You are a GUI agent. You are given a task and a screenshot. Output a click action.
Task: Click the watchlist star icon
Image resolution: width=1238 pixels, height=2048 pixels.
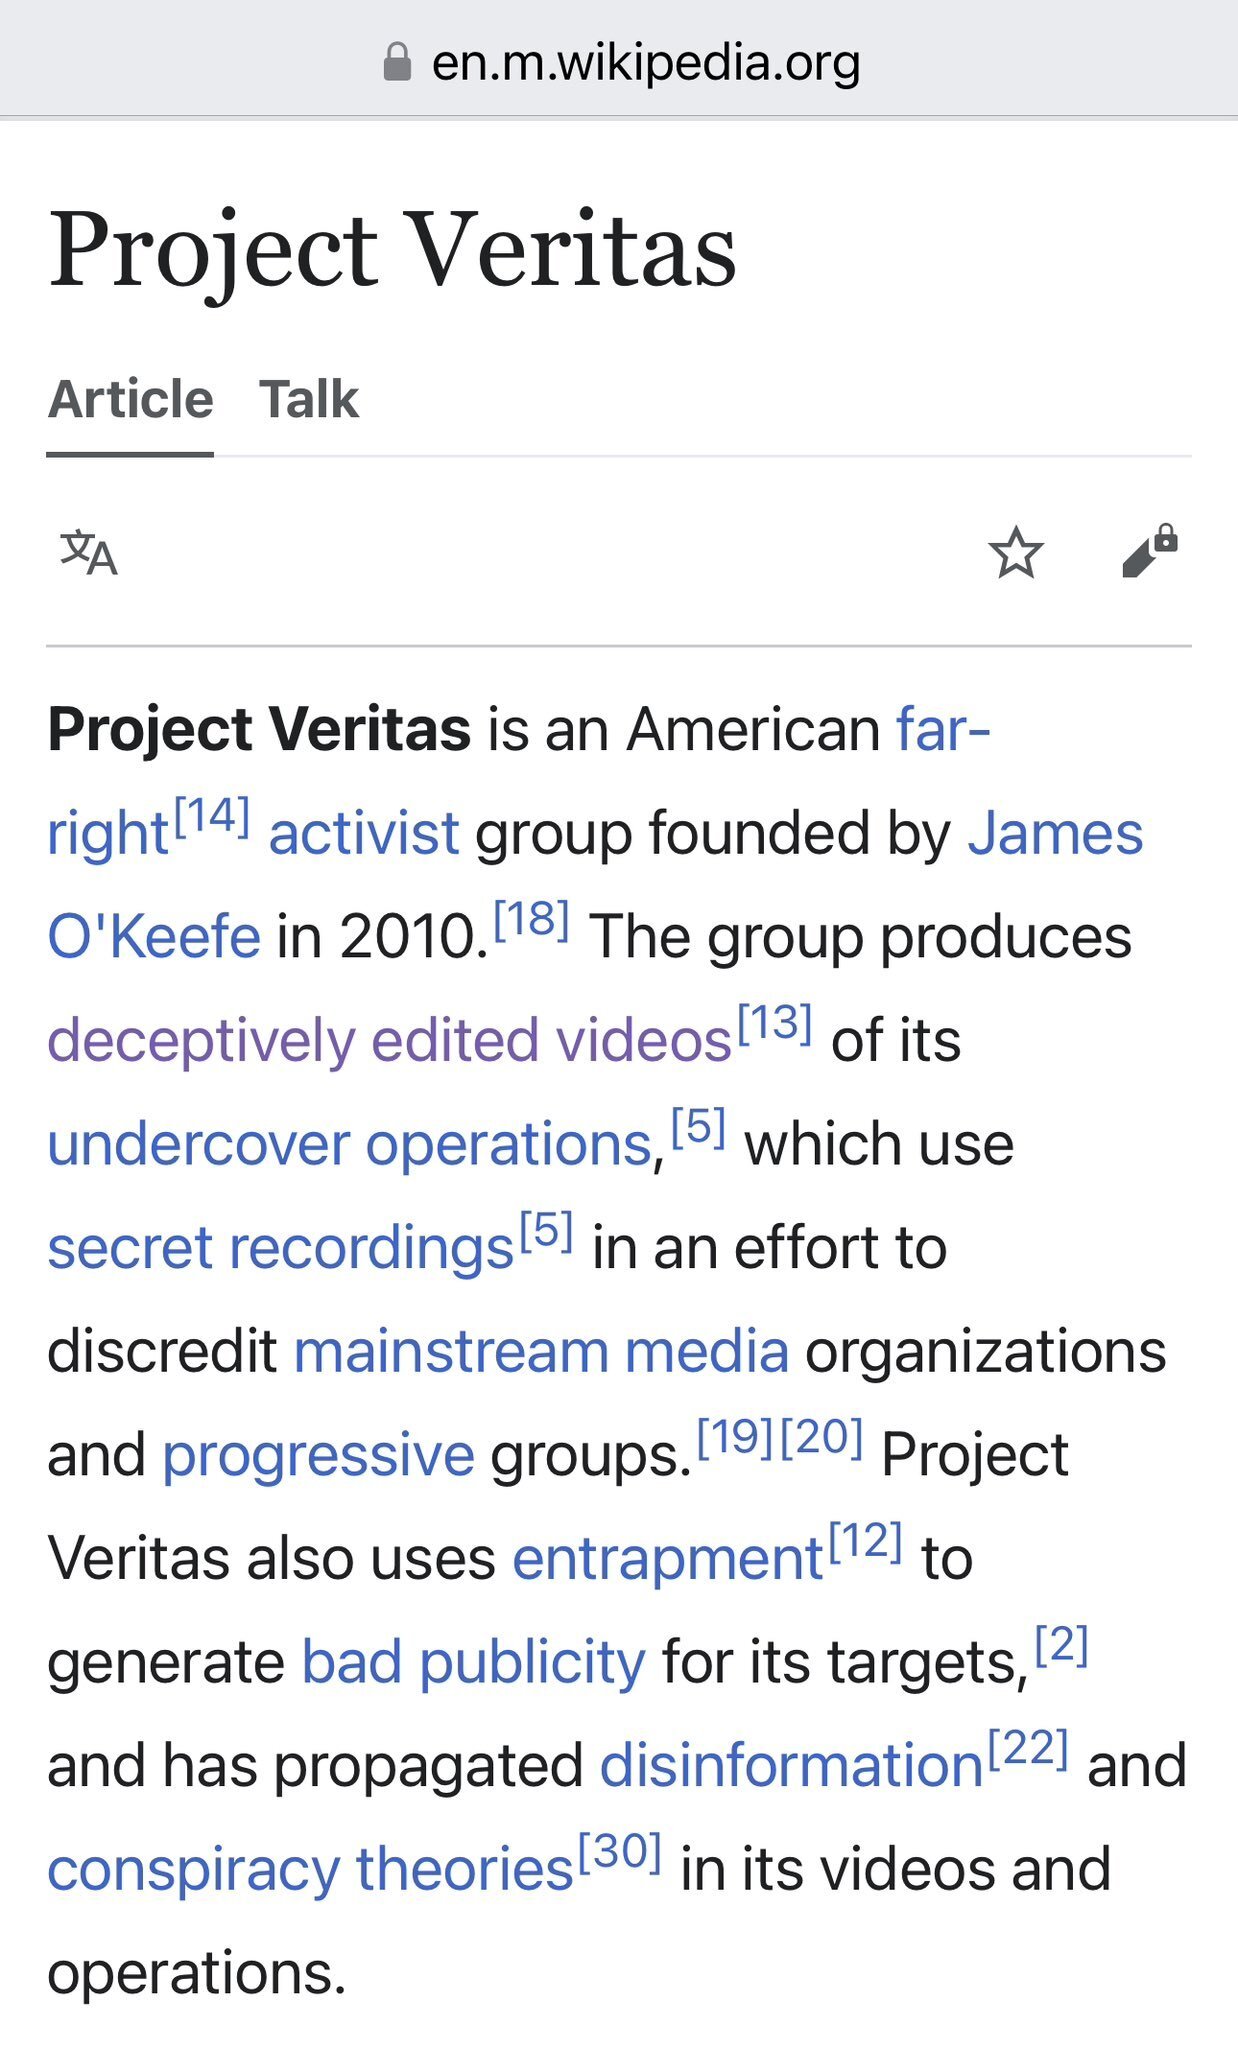1015,553
